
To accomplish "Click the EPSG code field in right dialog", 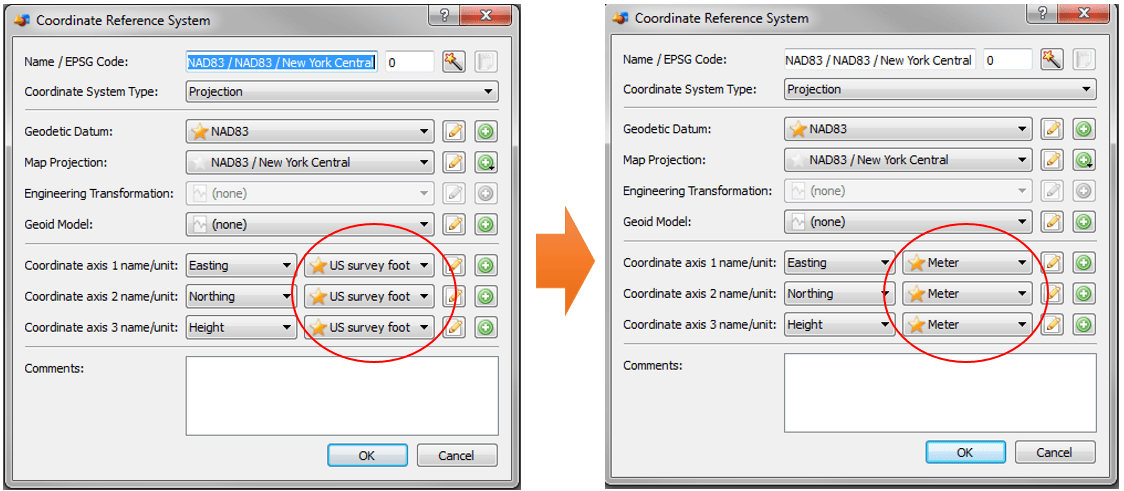I will tap(1008, 60).
